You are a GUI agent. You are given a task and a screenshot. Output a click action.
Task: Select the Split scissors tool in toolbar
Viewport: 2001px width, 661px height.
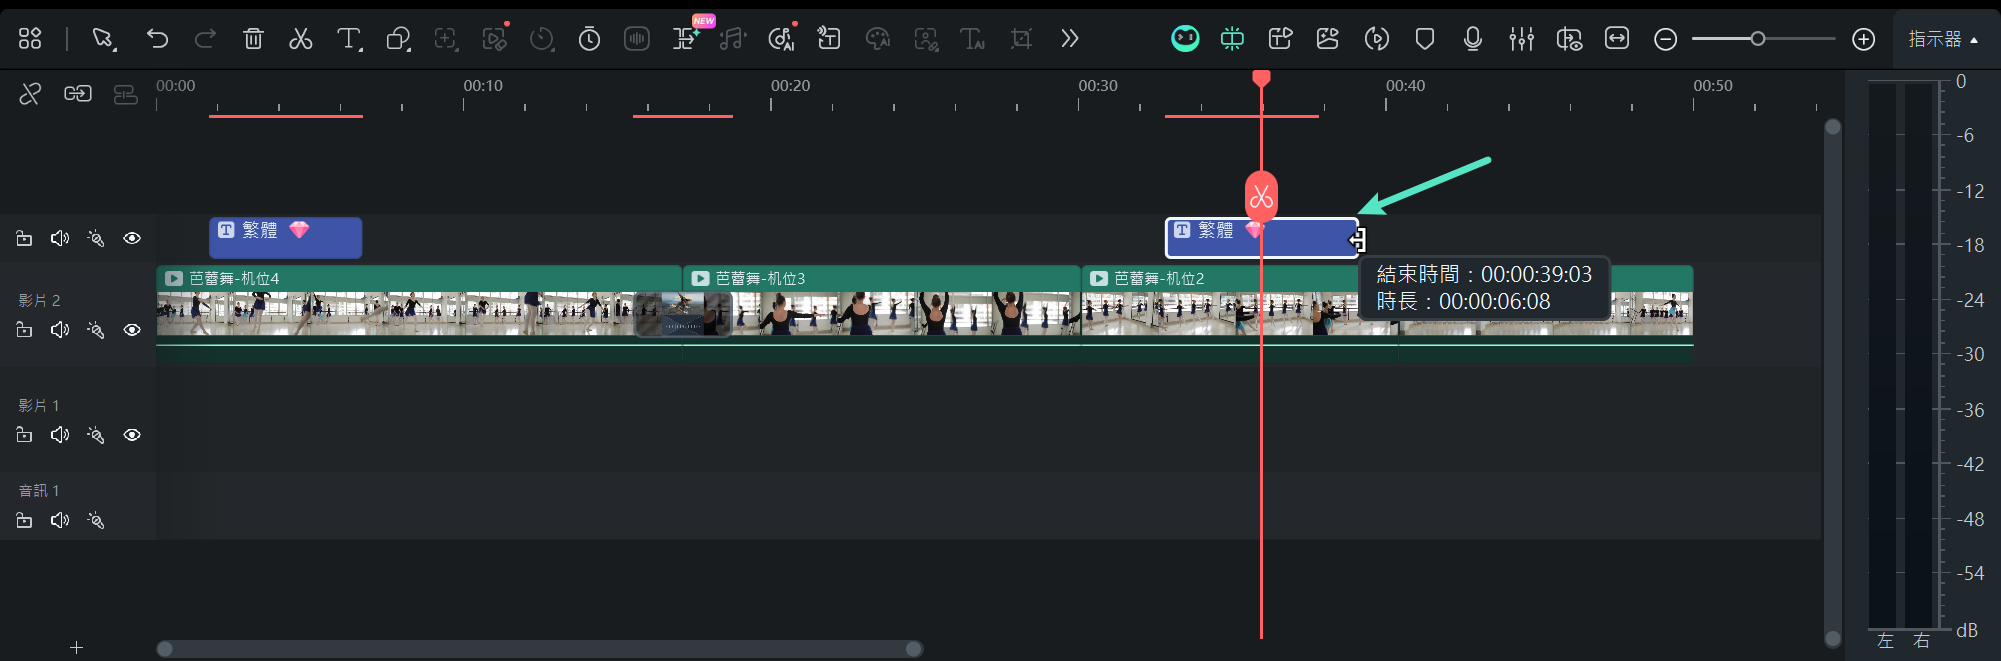click(x=300, y=39)
